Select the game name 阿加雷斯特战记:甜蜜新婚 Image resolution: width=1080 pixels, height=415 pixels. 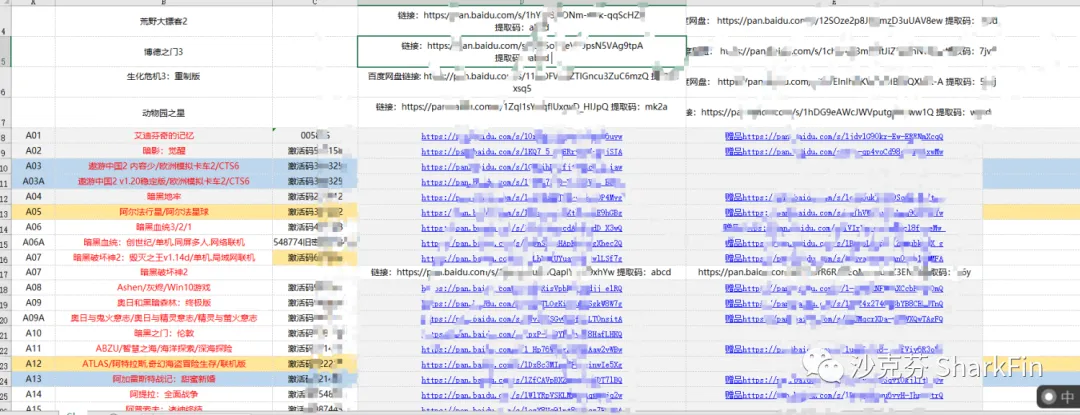(x=164, y=379)
